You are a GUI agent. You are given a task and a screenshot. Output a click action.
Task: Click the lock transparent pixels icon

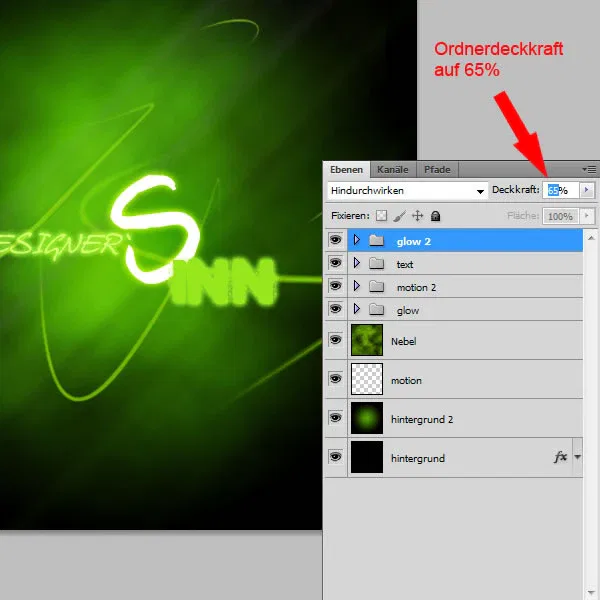[x=381, y=216]
